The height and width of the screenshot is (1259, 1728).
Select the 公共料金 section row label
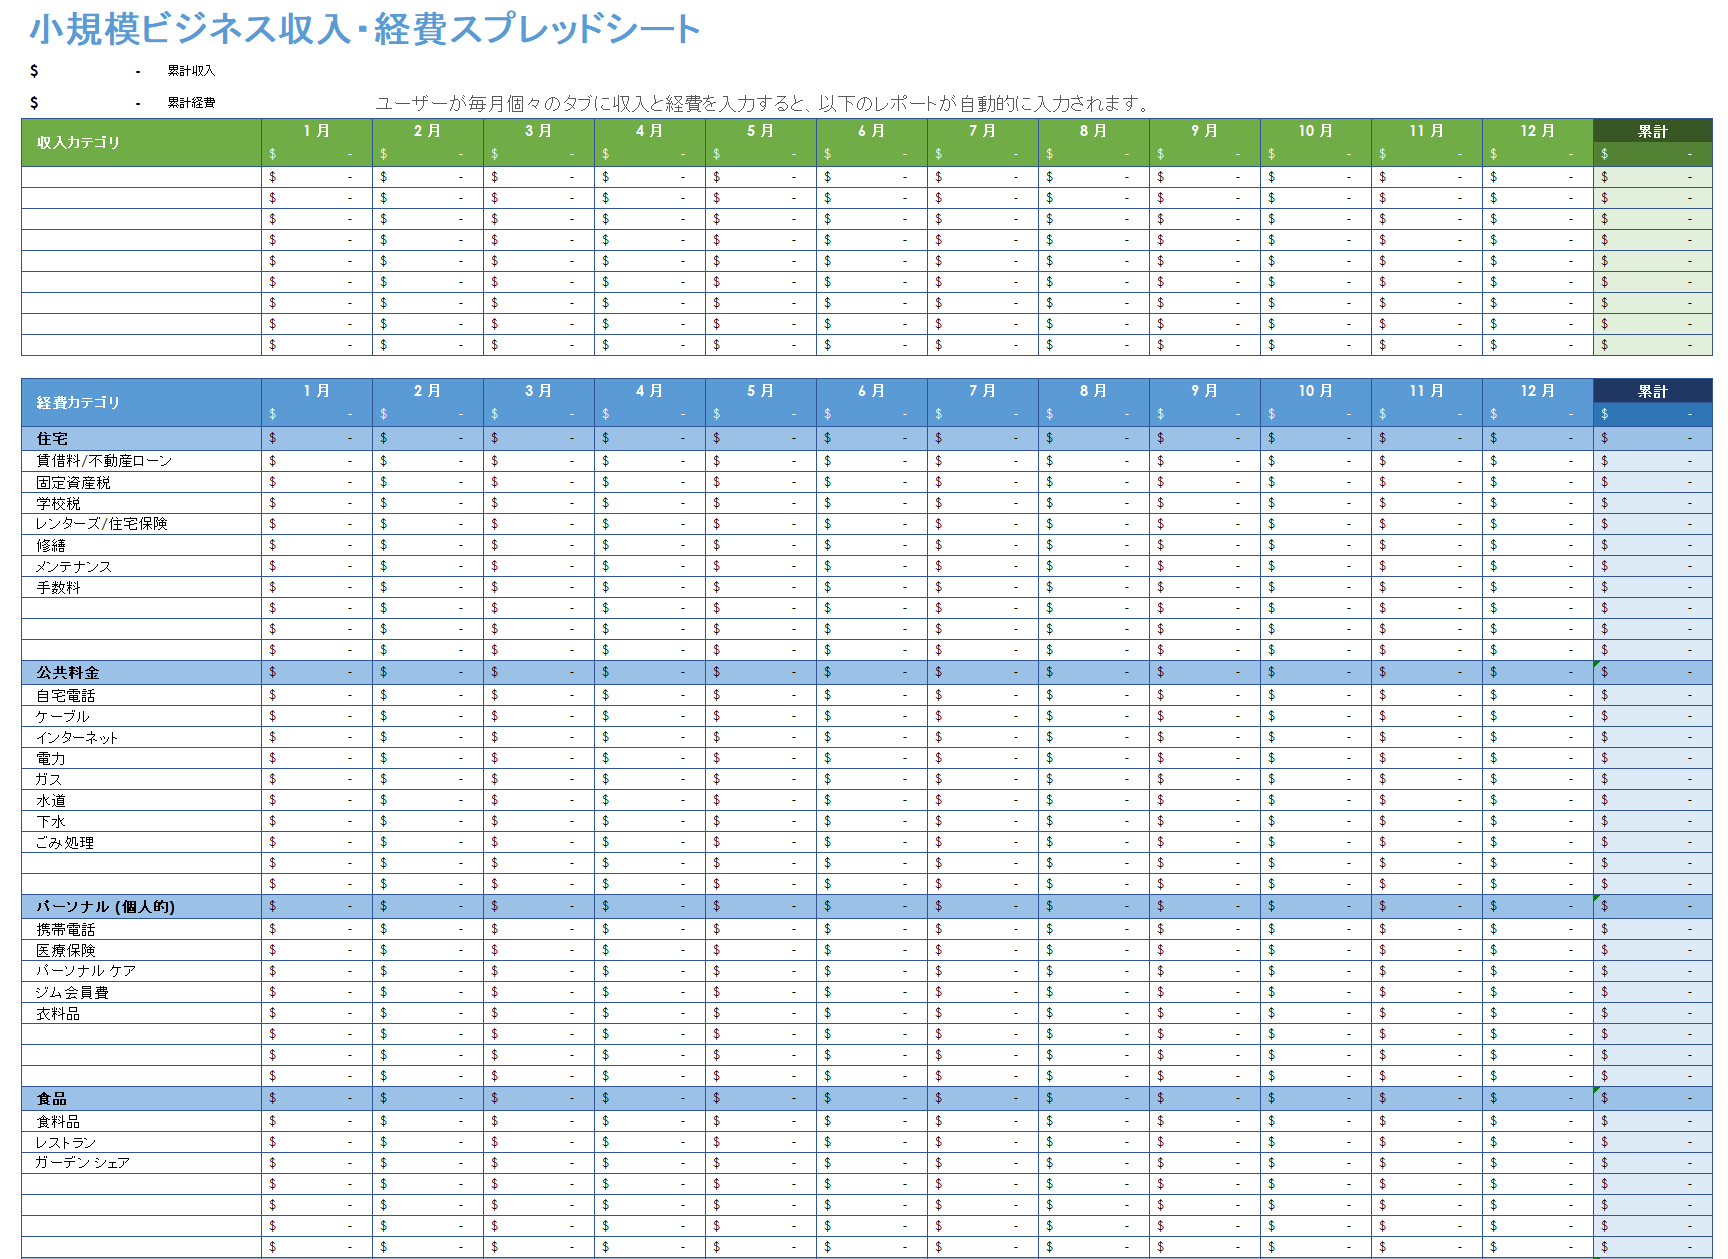point(68,673)
